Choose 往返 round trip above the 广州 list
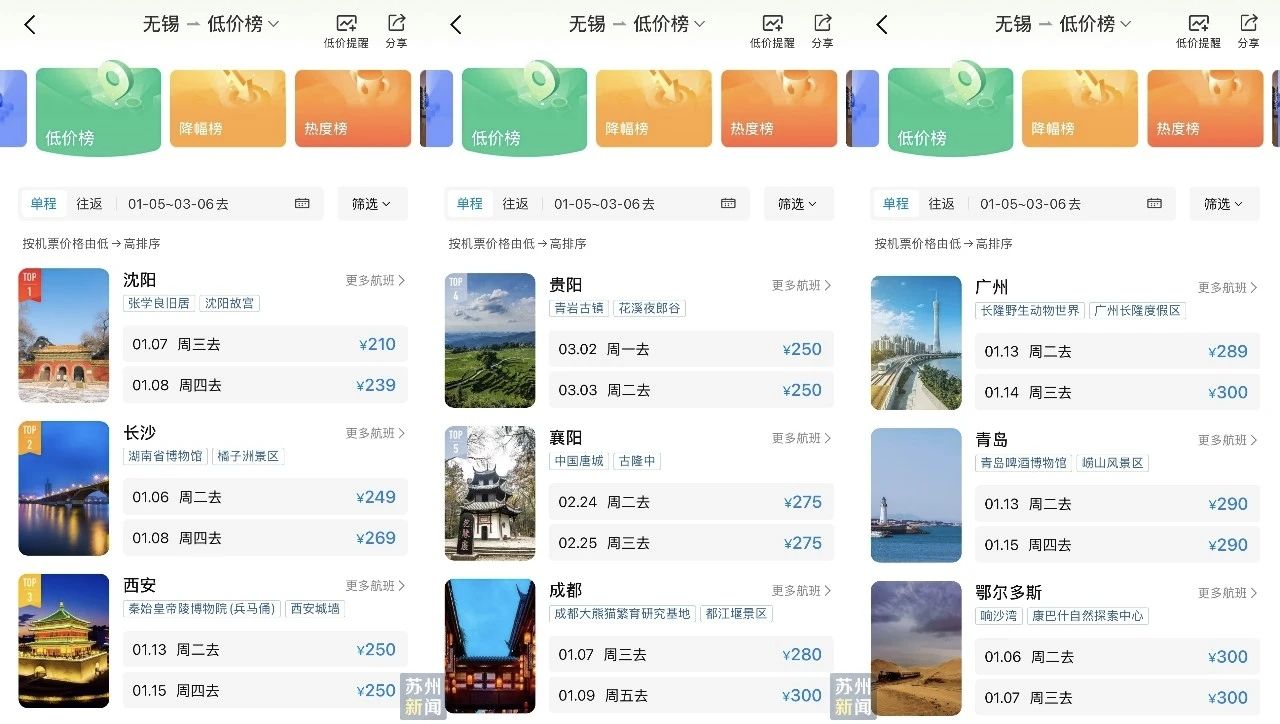The width and height of the screenshot is (1280, 724). (x=942, y=204)
